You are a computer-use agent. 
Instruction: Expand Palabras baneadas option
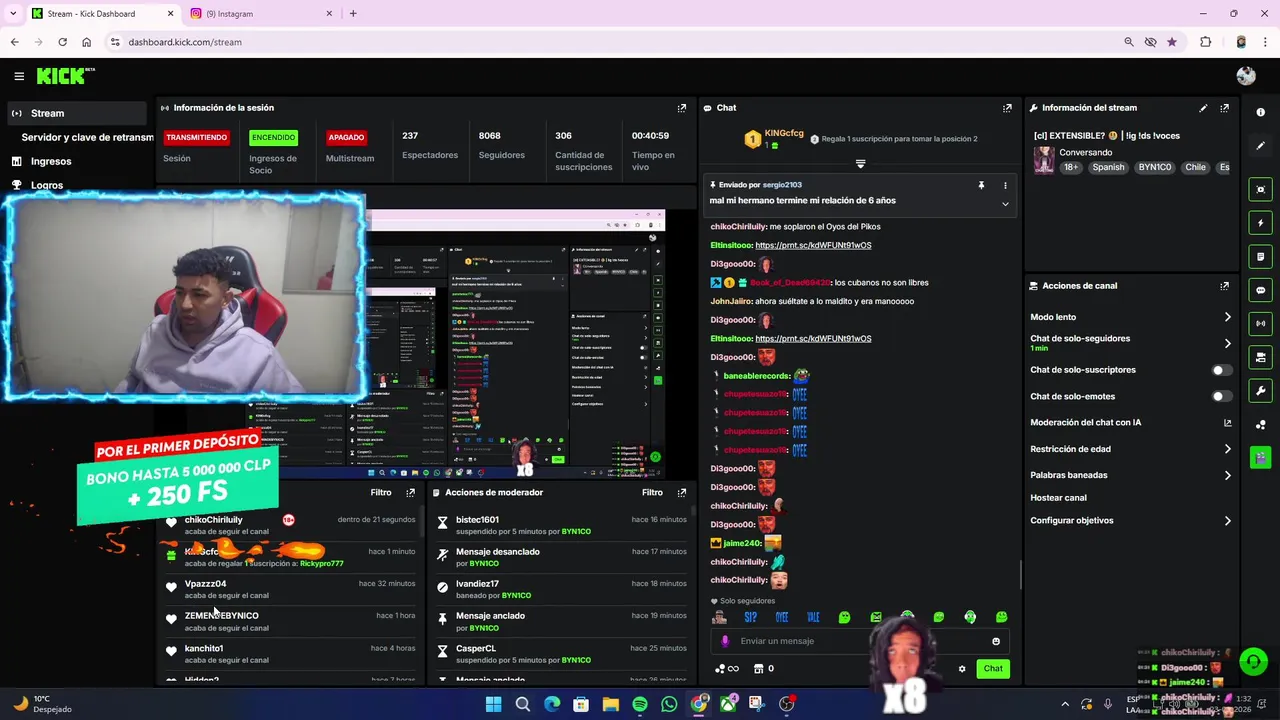click(1227, 475)
